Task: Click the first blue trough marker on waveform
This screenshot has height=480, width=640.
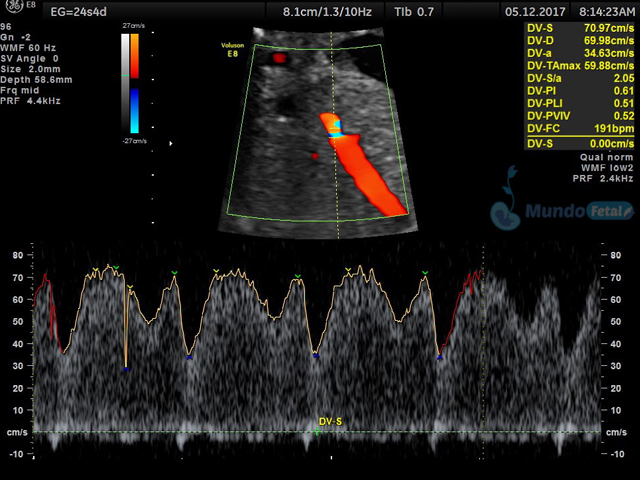Action: [x=126, y=369]
